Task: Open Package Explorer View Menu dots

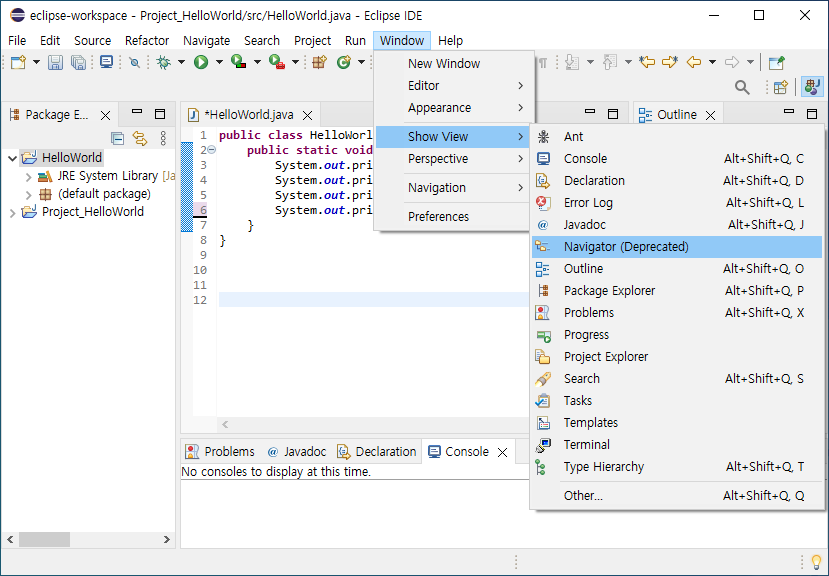Action: point(163,139)
